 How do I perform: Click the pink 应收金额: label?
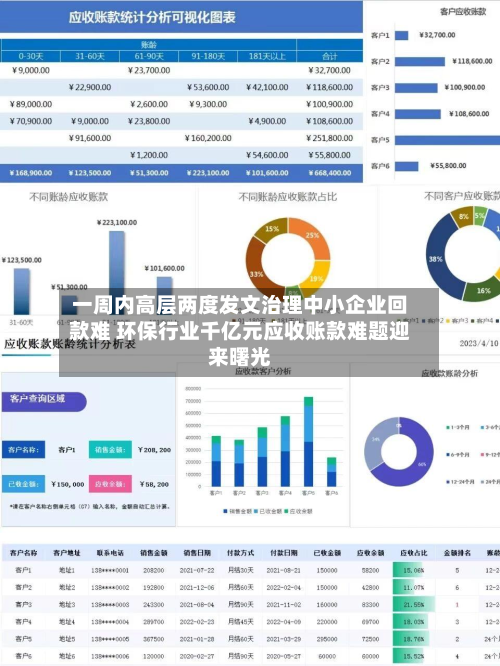tap(110, 484)
